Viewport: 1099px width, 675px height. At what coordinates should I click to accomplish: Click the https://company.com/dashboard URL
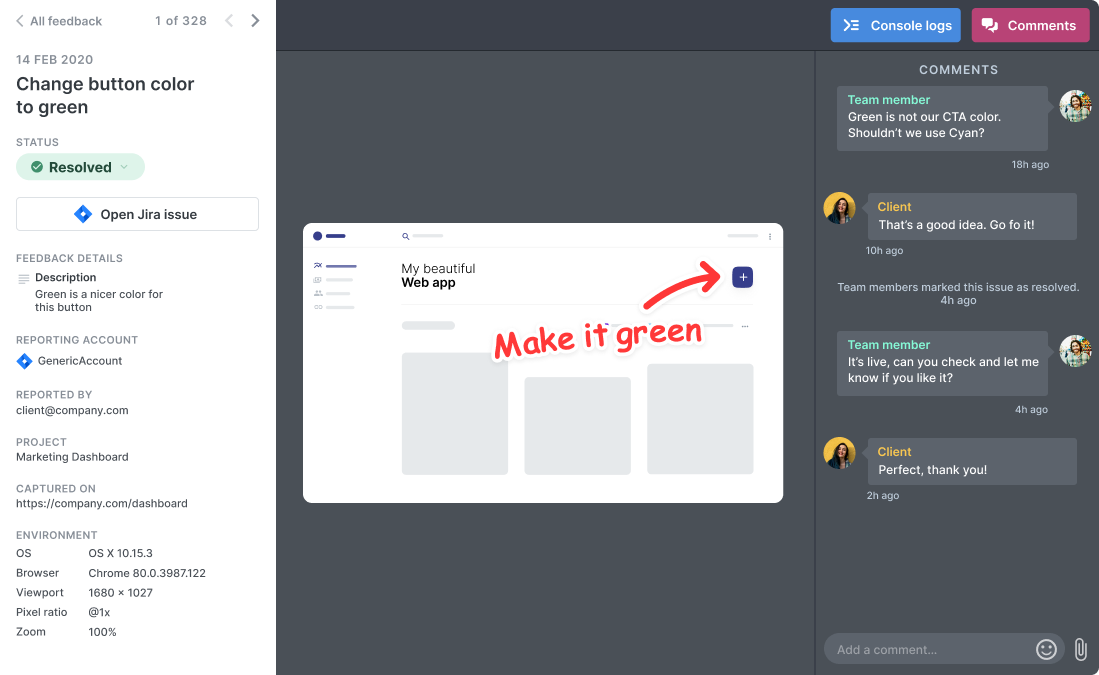point(101,503)
